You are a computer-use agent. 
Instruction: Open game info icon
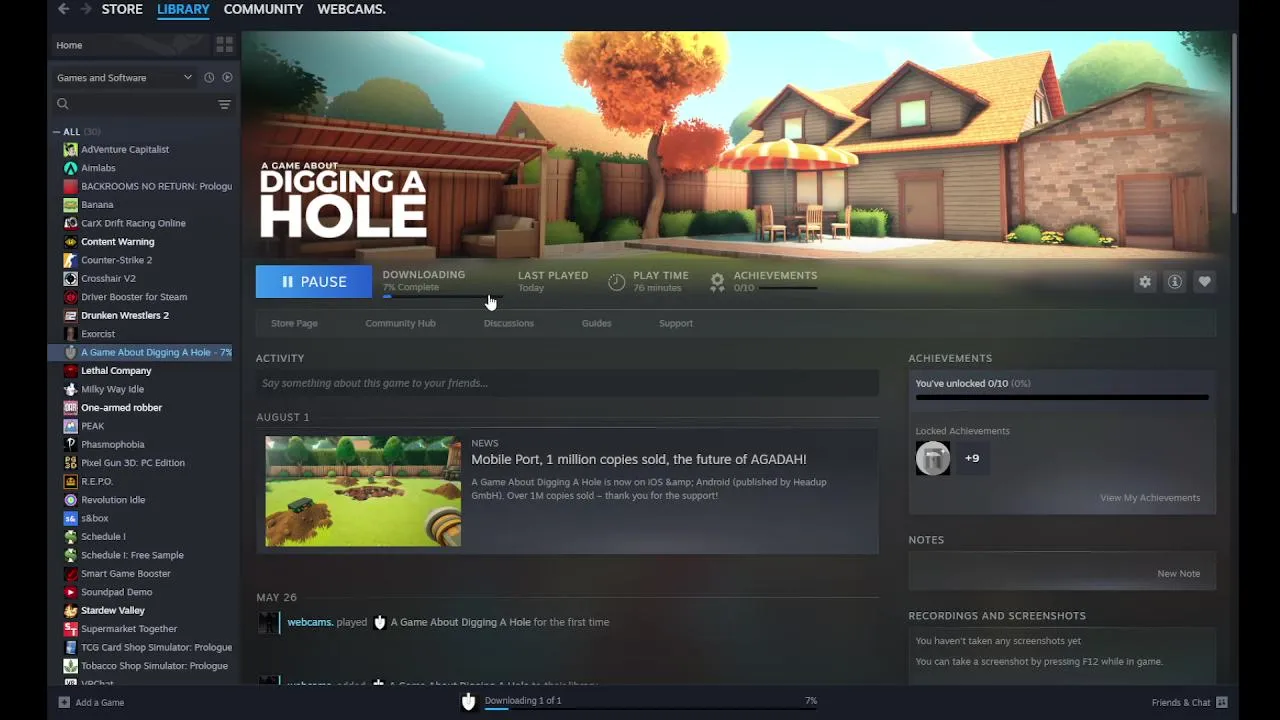pos(1175,282)
